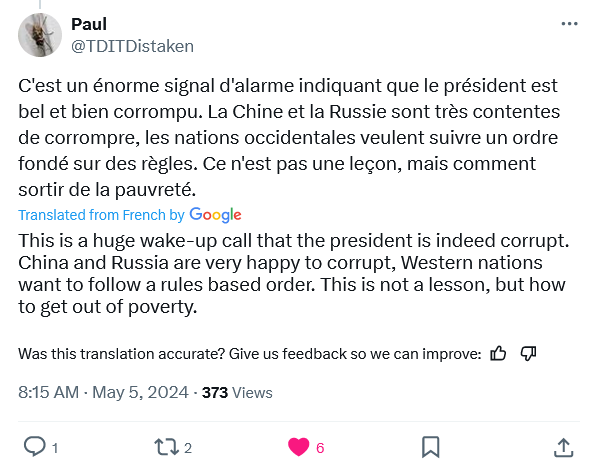Viewport: 598px width, 473px height.
Task: Click 'Translated from French by' link
Action: 101,215
